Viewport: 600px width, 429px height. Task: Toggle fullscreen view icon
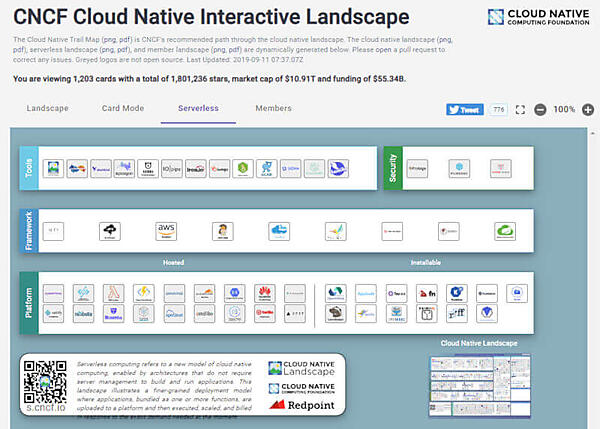520,110
